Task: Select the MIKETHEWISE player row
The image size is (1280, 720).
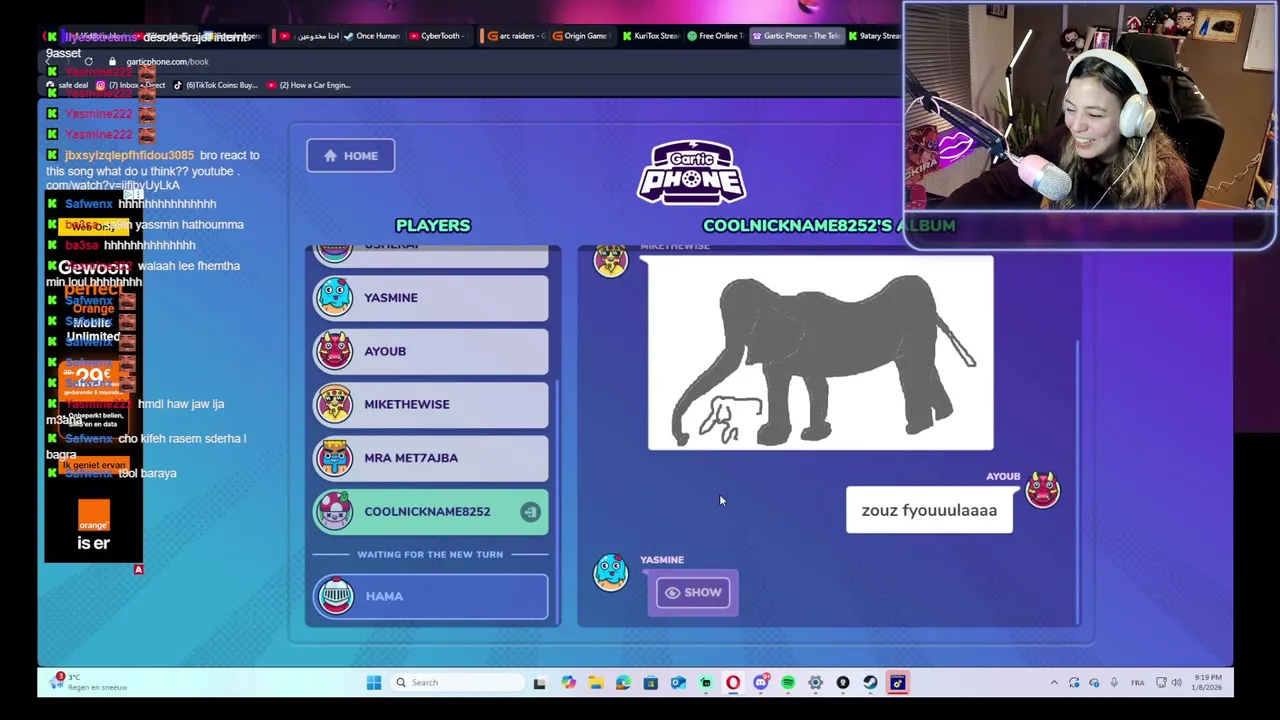Action: point(431,405)
